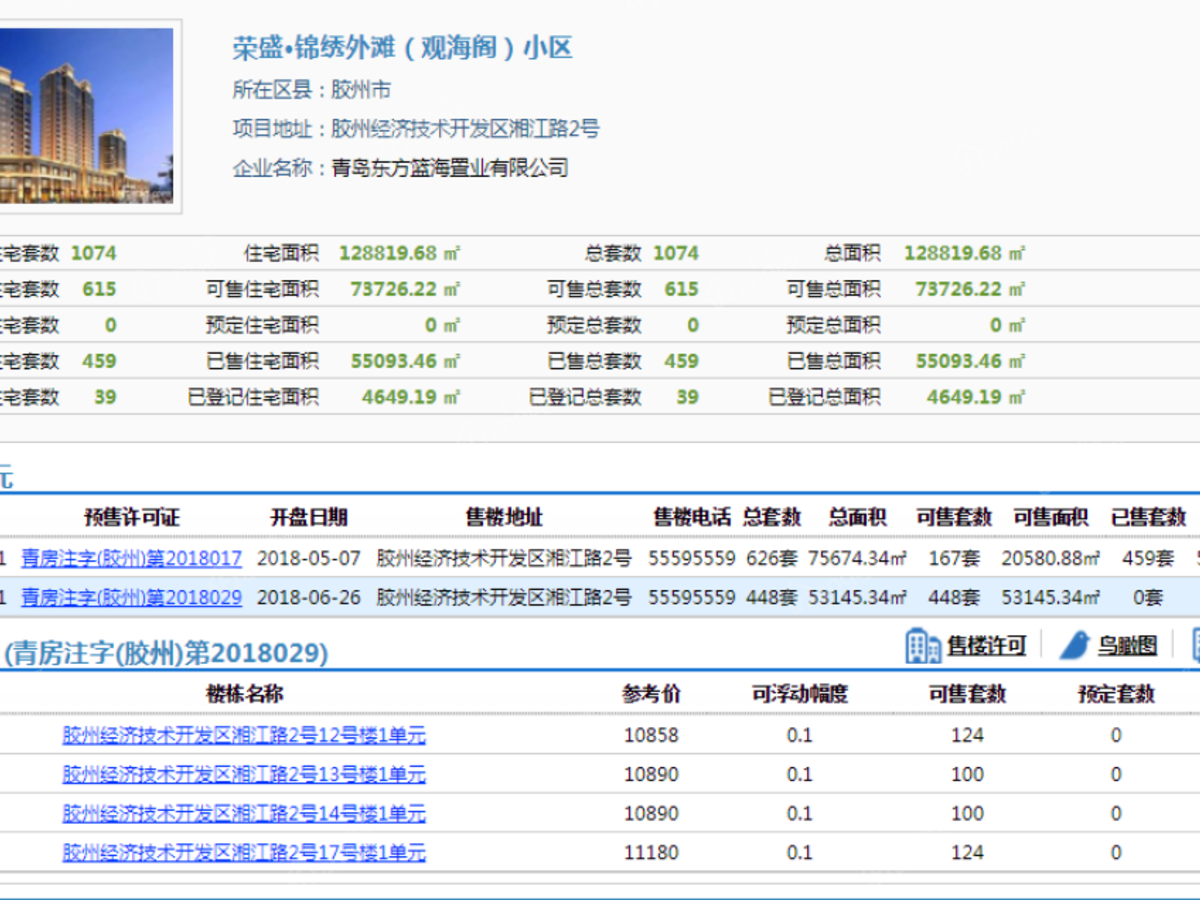Viewport: 1200px width, 900px height.
Task: Click the section heading (青房注字(胶州)第2018029)
Action: 167,654
